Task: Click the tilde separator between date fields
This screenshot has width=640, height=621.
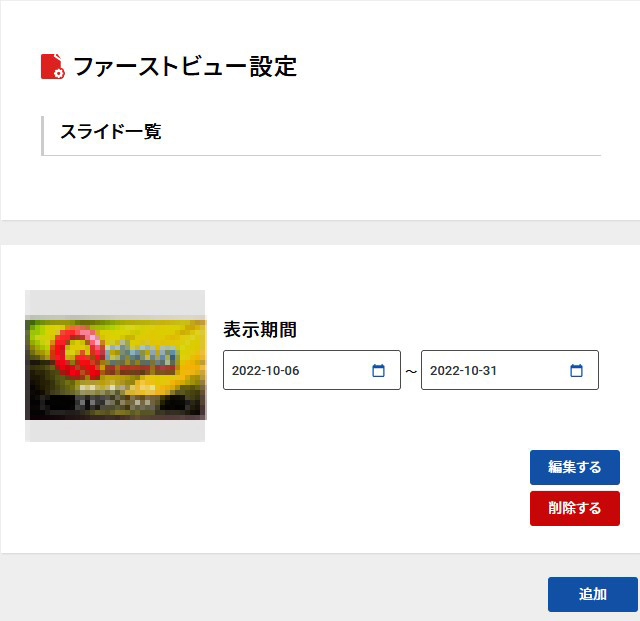Action: point(411,371)
